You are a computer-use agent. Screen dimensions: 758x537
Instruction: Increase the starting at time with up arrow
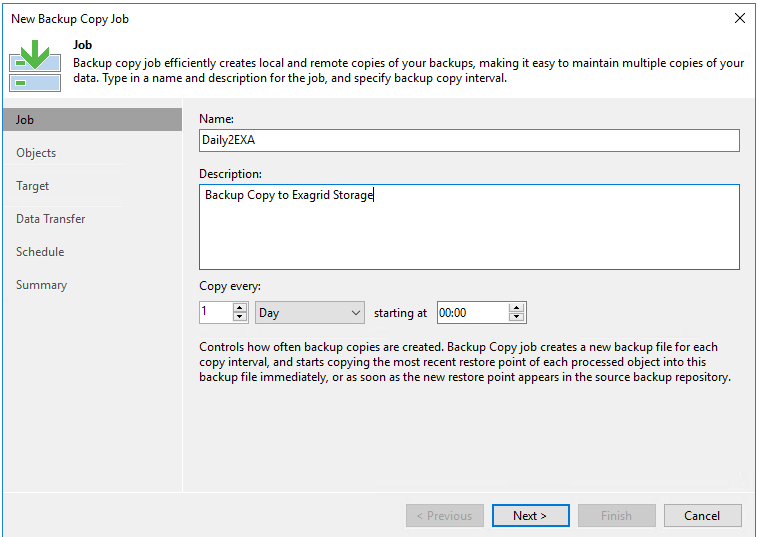(516, 307)
